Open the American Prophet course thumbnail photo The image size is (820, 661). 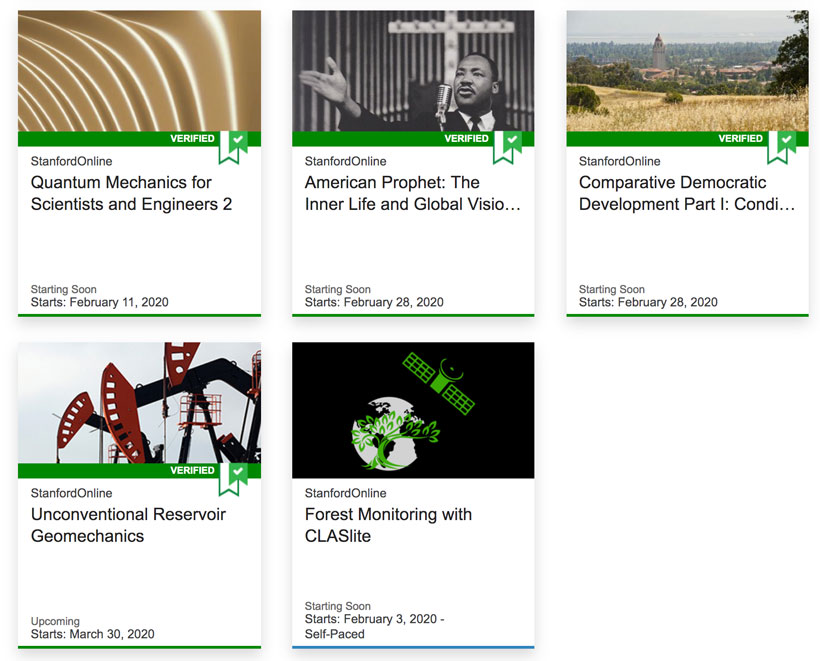[x=413, y=71]
